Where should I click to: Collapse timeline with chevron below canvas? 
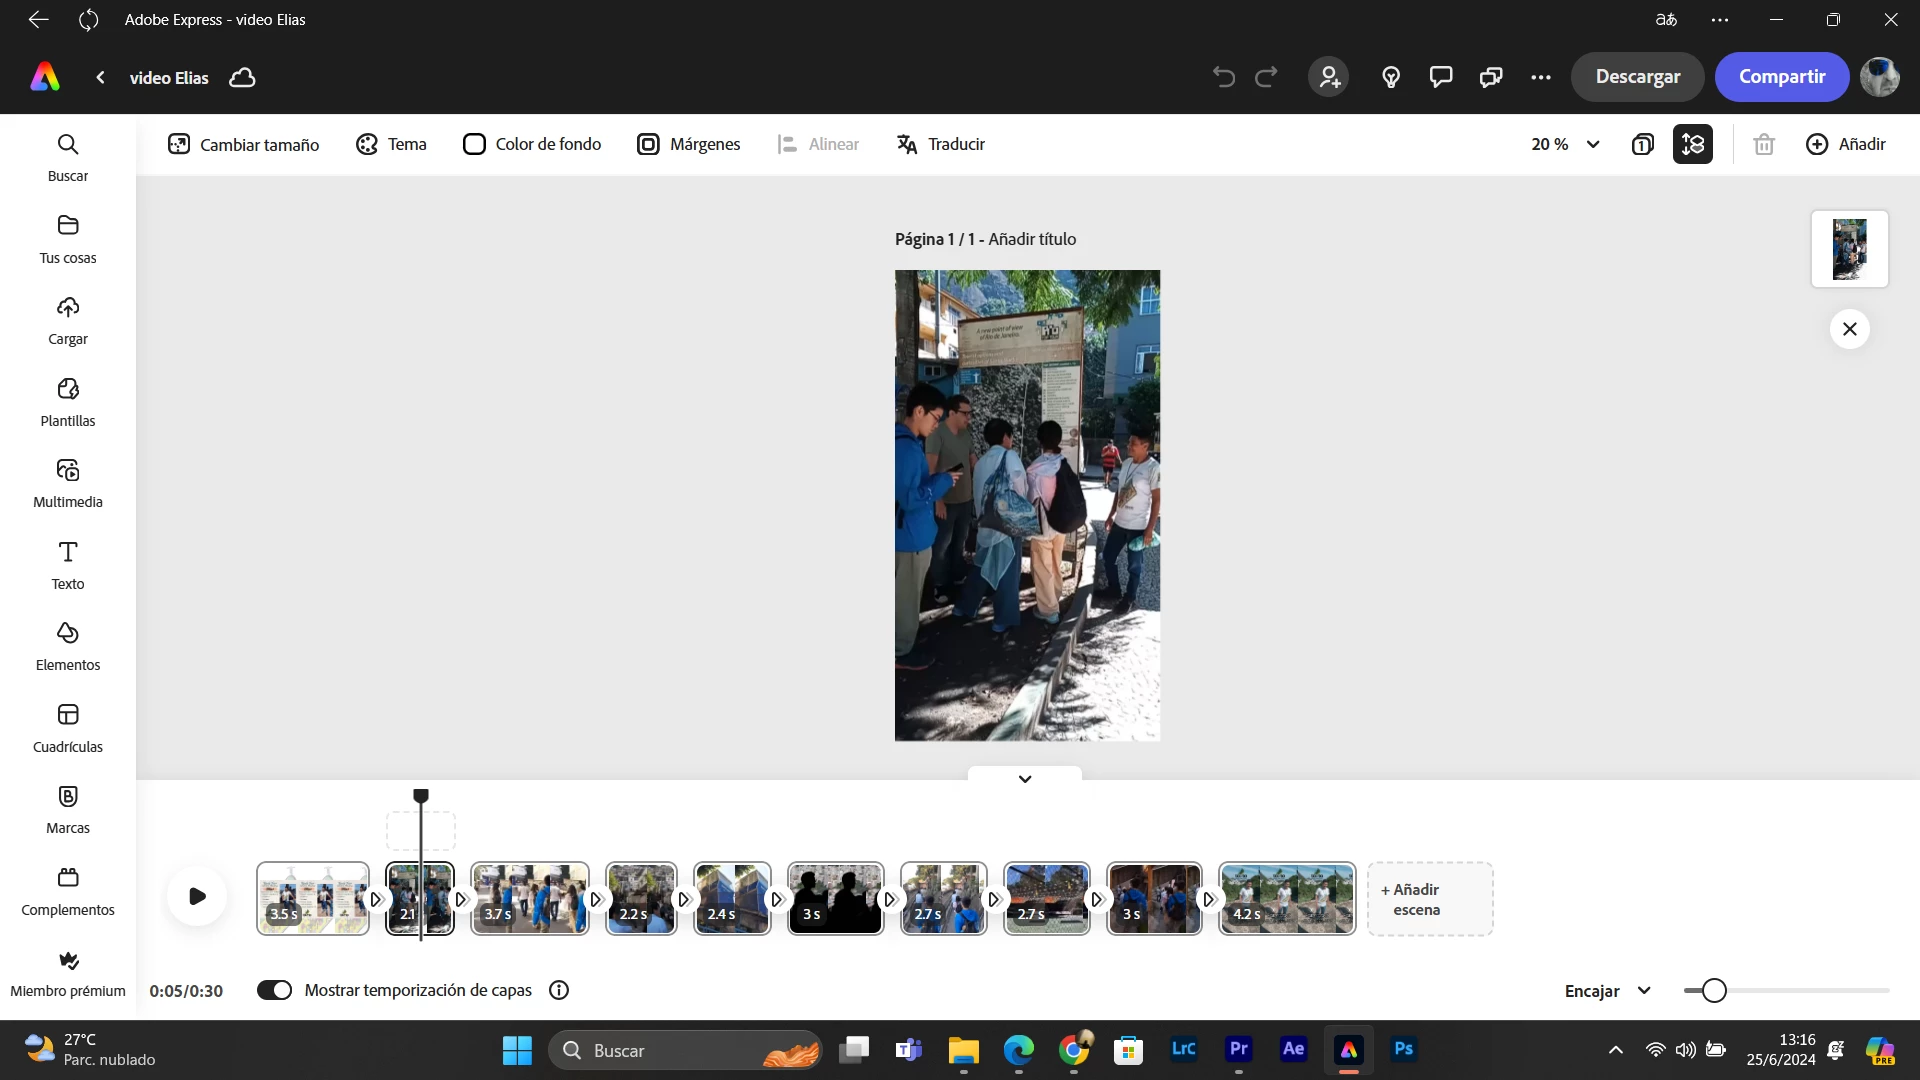click(1024, 778)
